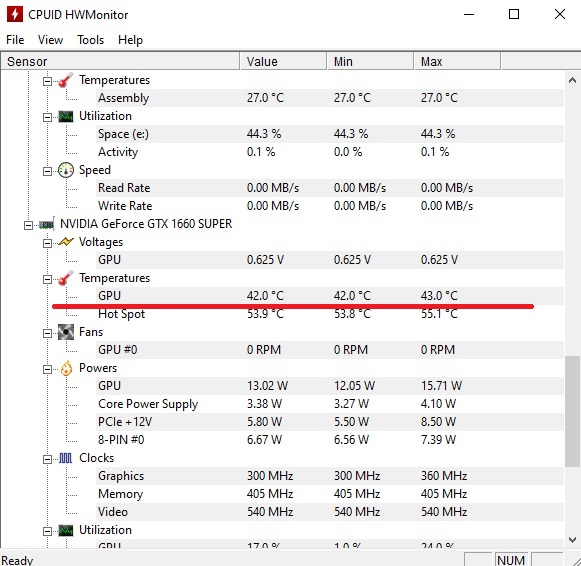This screenshot has height=566, width=581.
Task: Click the Max column header
Action: point(457,61)
